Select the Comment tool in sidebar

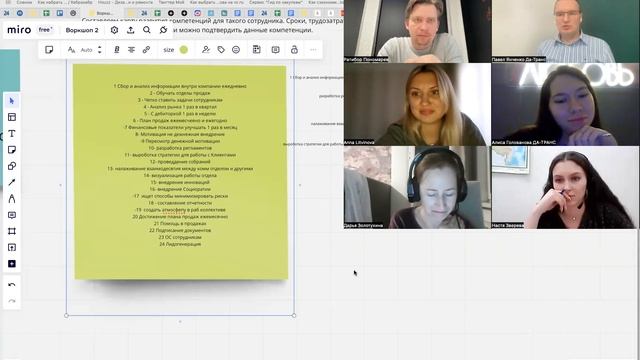coord(11,215)
